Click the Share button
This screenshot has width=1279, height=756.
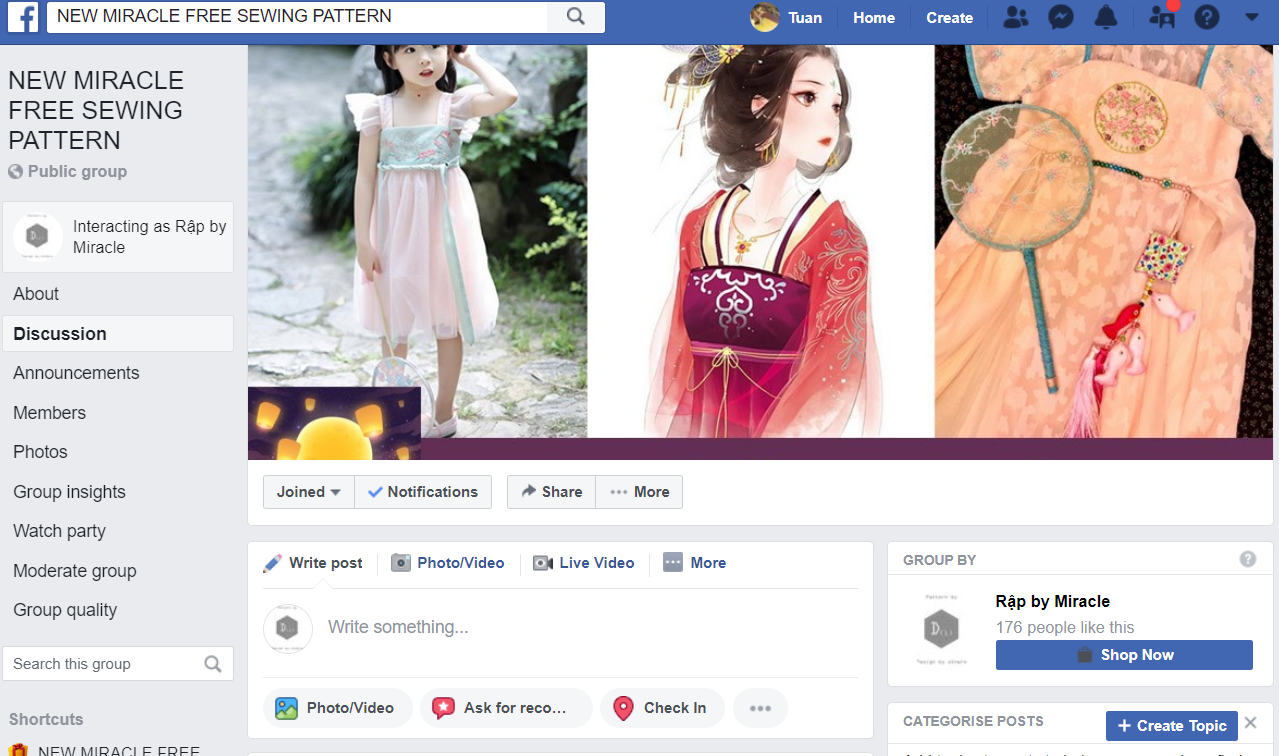[x=551, y=492]
